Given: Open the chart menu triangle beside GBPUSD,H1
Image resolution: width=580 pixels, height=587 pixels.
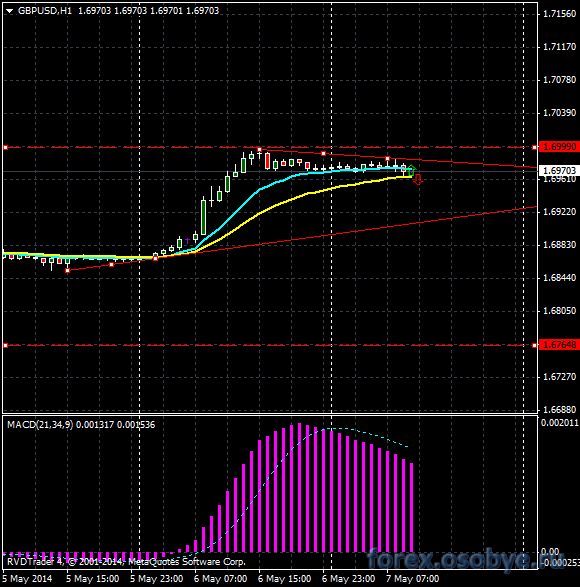Looking at the screenshot, I should (9, 11).
